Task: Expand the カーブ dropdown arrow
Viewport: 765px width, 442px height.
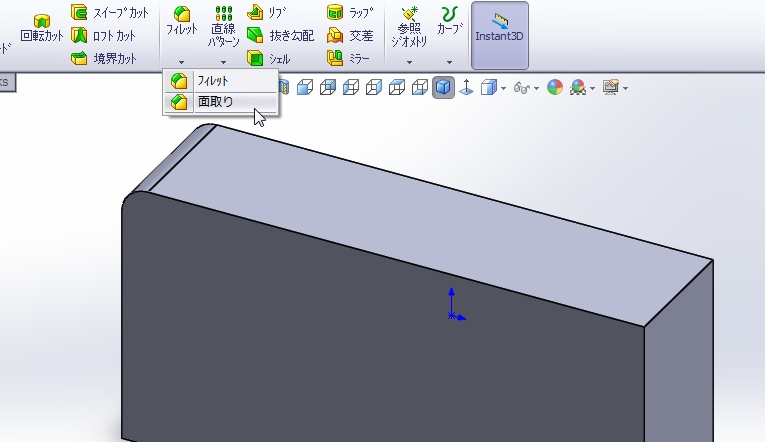Action: [449, 62]
